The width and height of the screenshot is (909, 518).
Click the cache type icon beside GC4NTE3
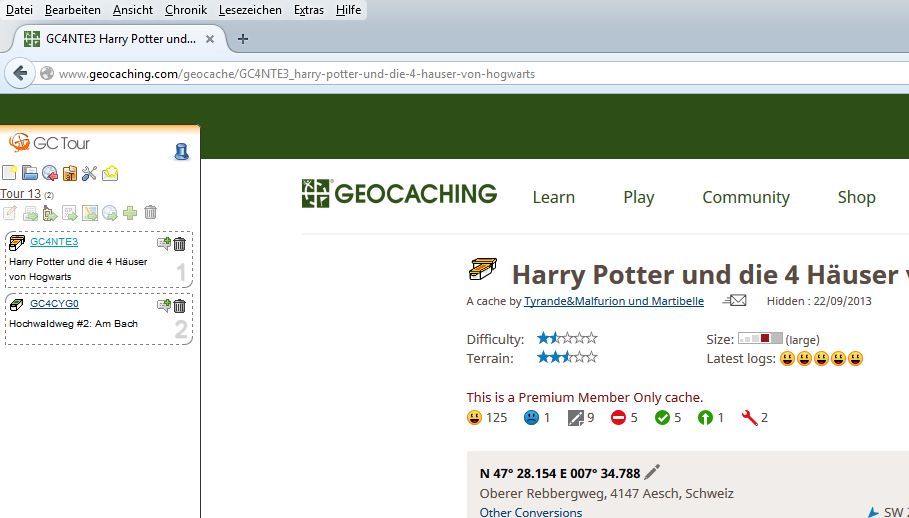tap(17, 242)
